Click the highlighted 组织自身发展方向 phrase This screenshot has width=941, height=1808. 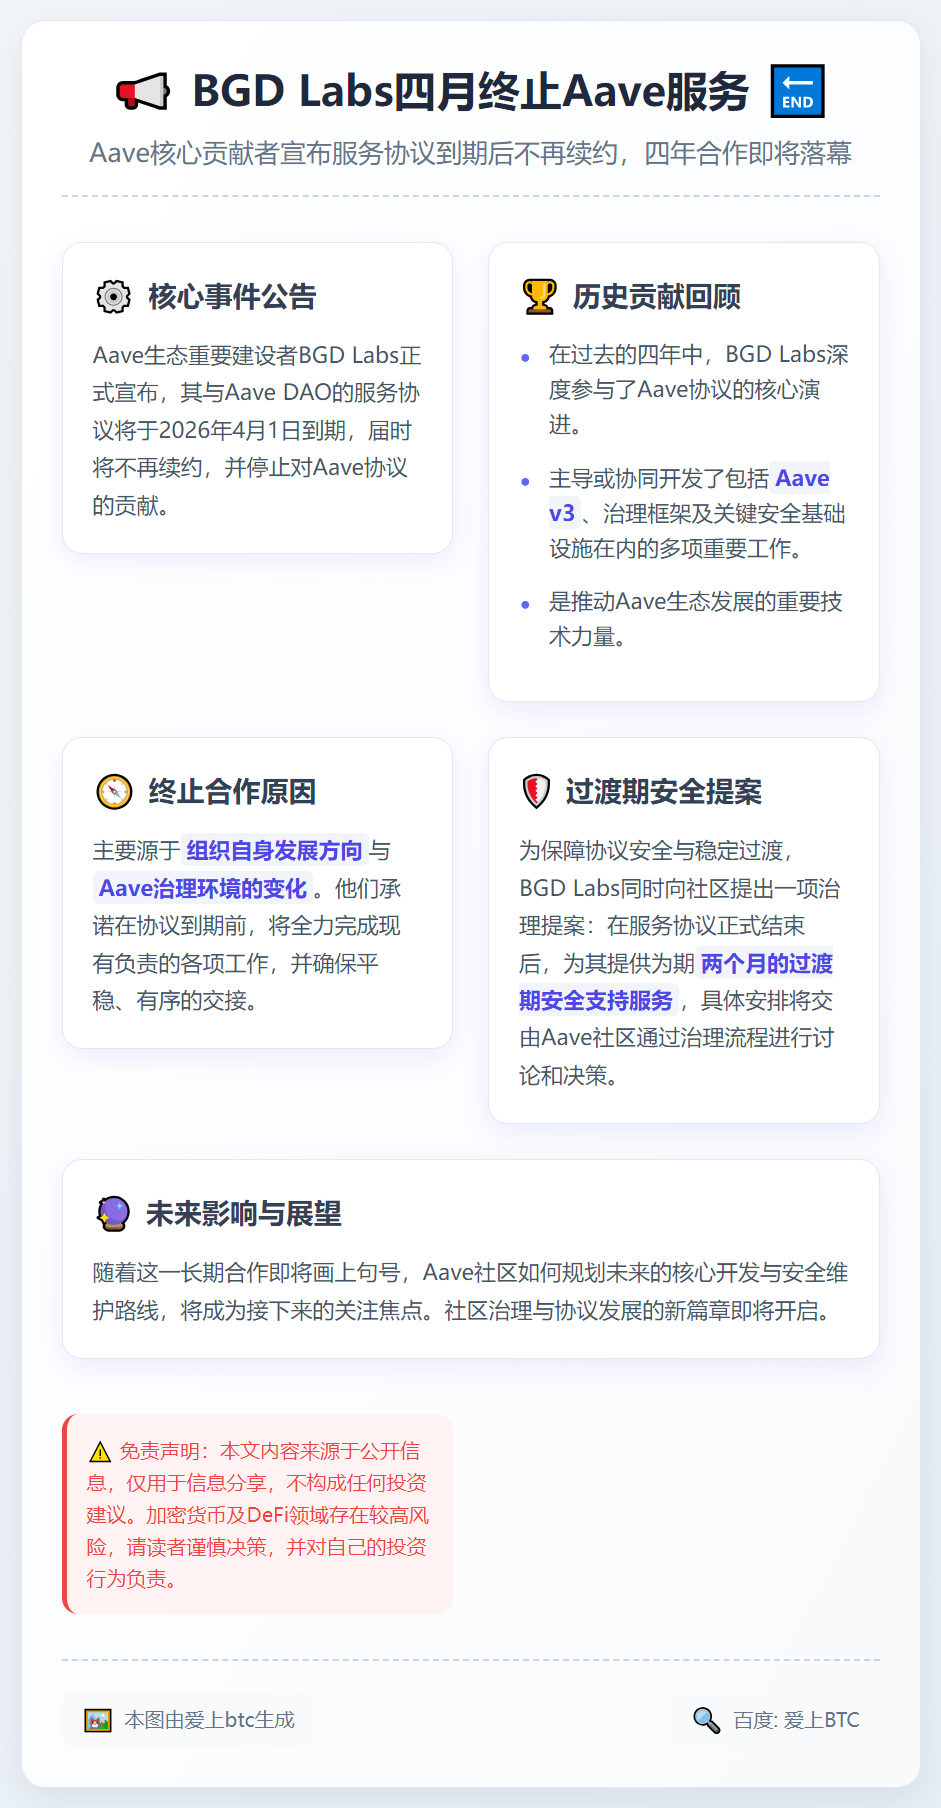tap(274, 851)
